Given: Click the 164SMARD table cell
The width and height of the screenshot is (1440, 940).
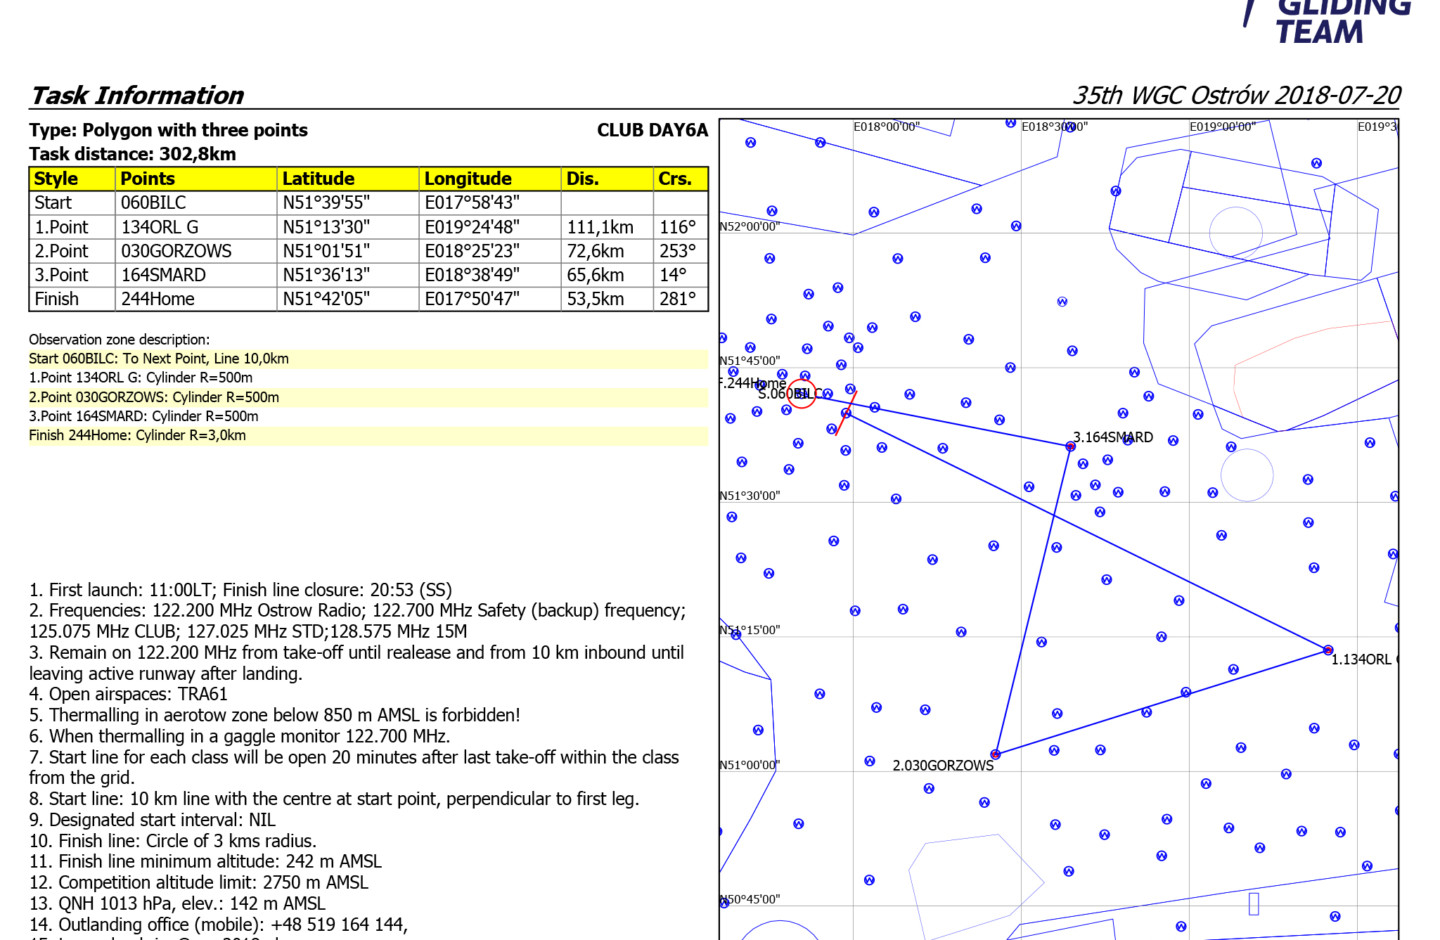Looking at the screenshot, I should tap(163, 275).
